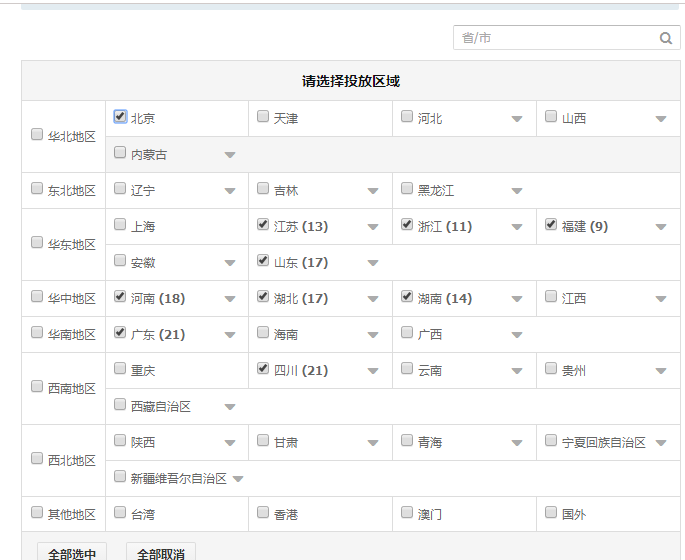Viewport: 685px width, 560px height.
Task: Expand the 内蒙古 dropdown arrow
Action: (x=230, y=155)
